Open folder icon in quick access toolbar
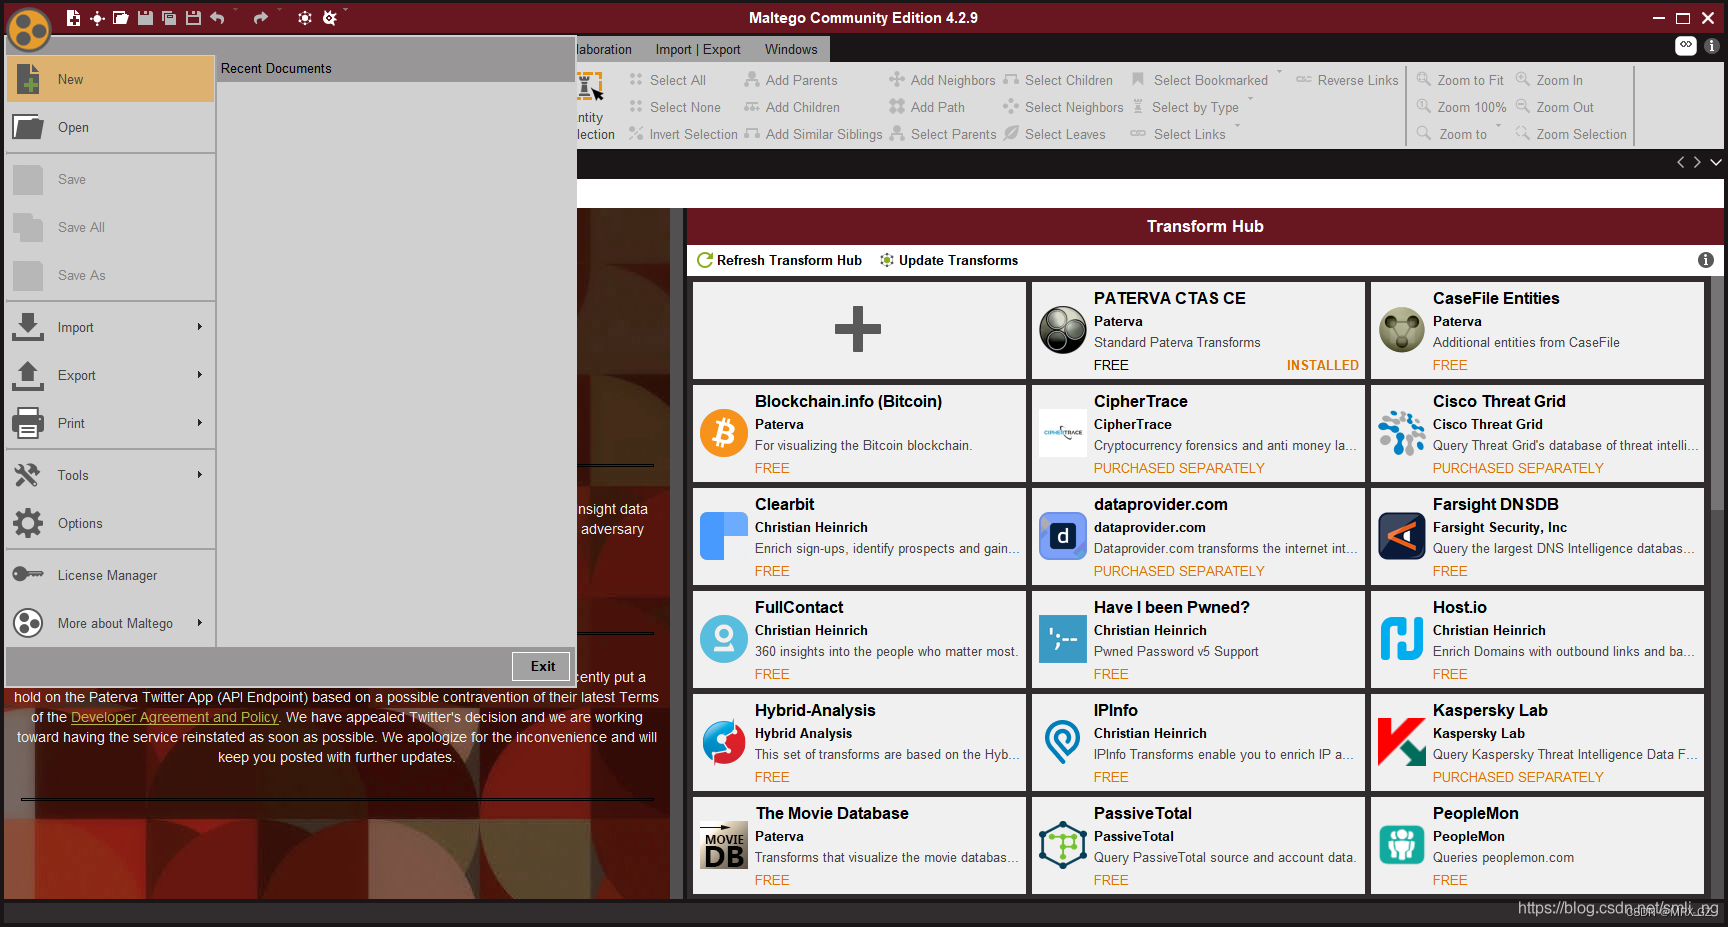 pyautogui.click(x=120, y=18)
